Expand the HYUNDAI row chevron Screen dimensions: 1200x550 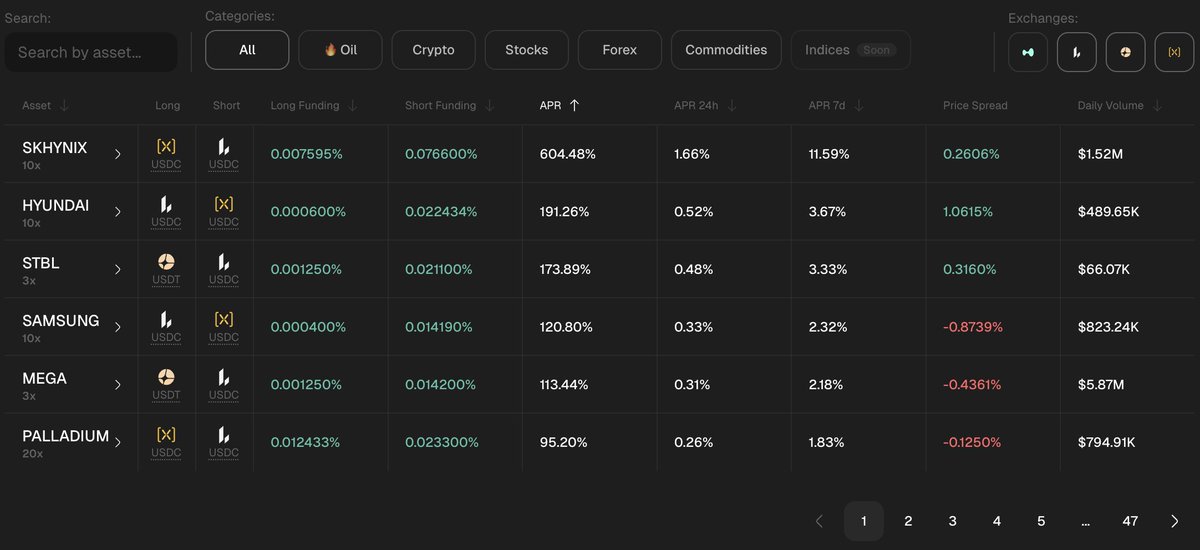[x=118, y=212]
